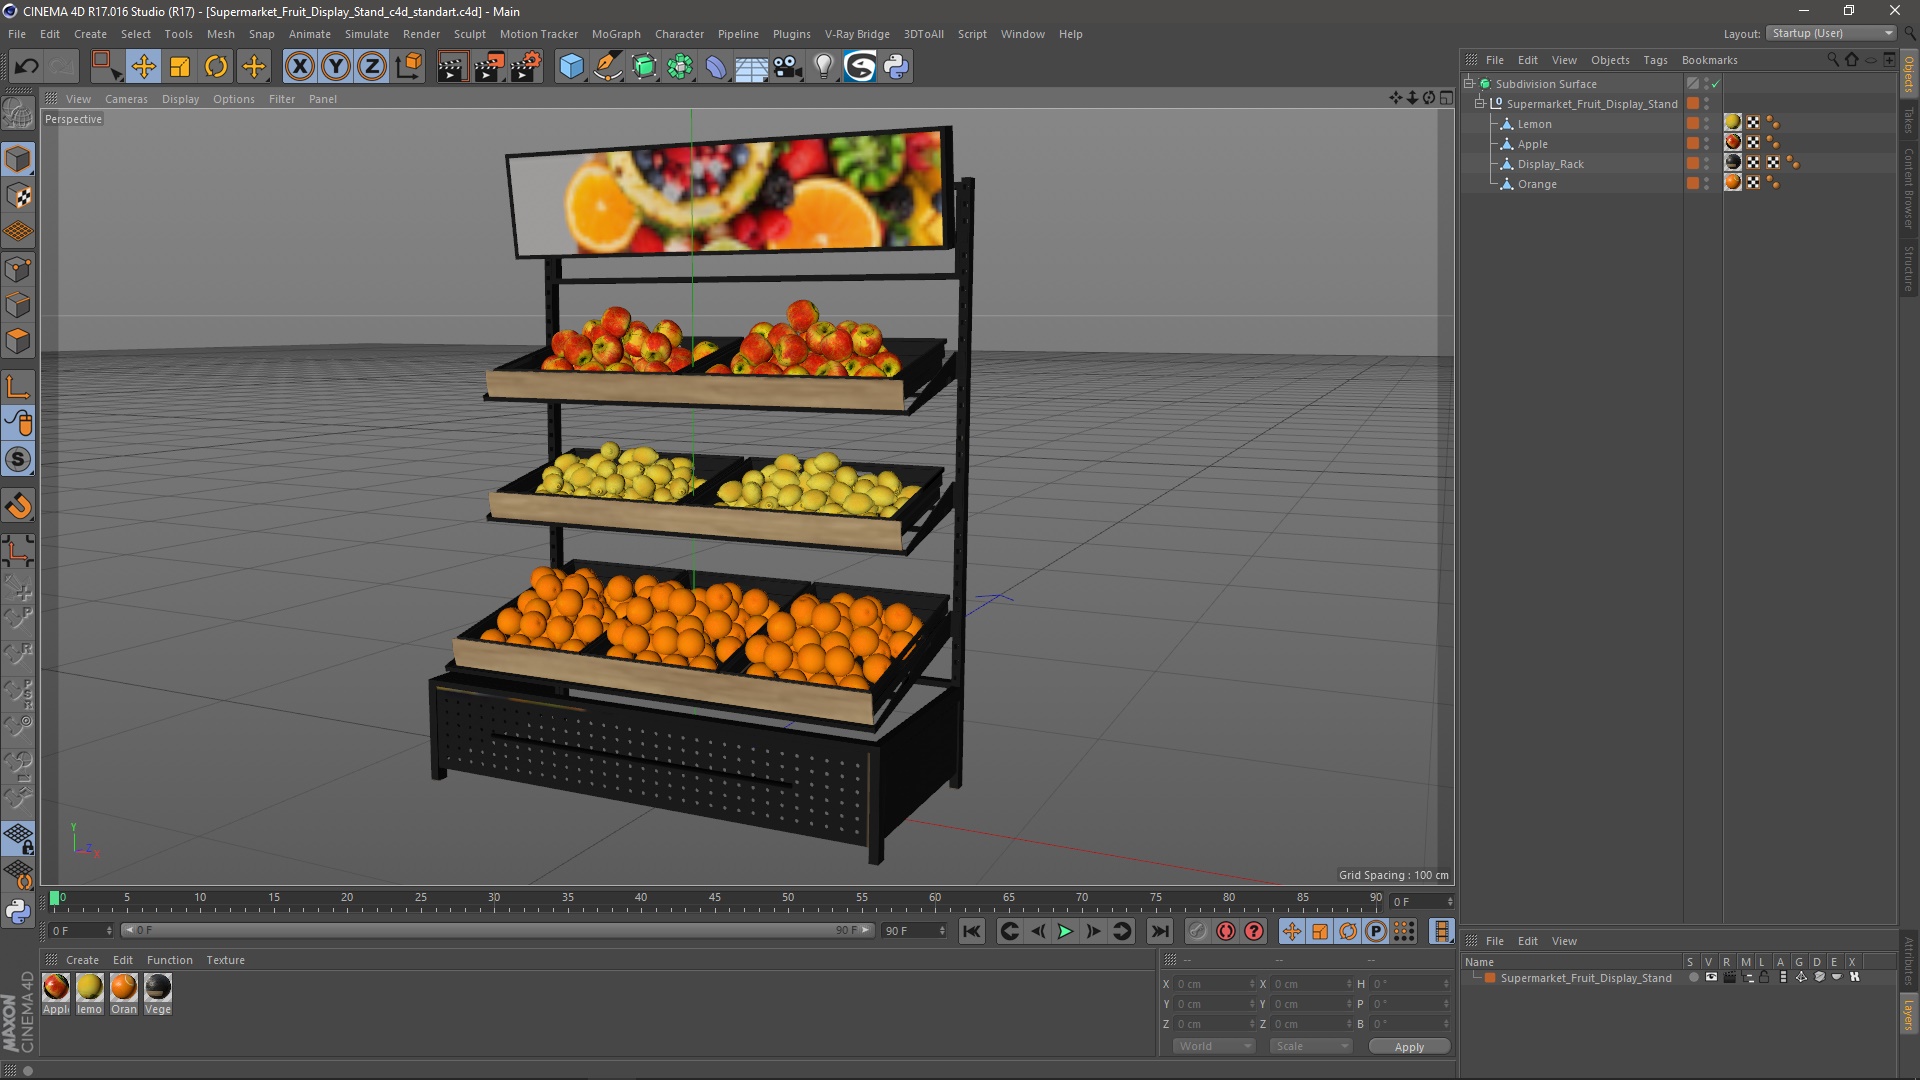Add a Floor environment object
This screenshot has width=1920, height=1080.
coord(752,67)
